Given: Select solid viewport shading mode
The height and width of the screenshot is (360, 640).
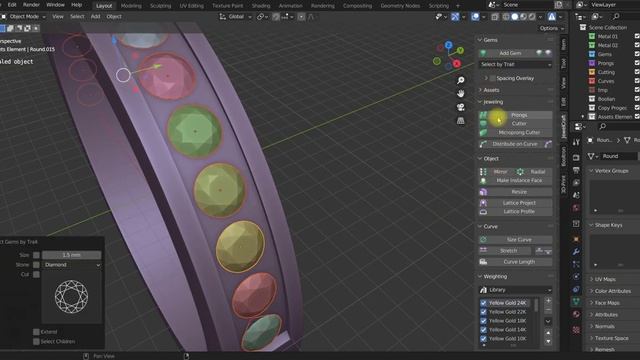Looking at the screenshot, I should tap(515, 17).
